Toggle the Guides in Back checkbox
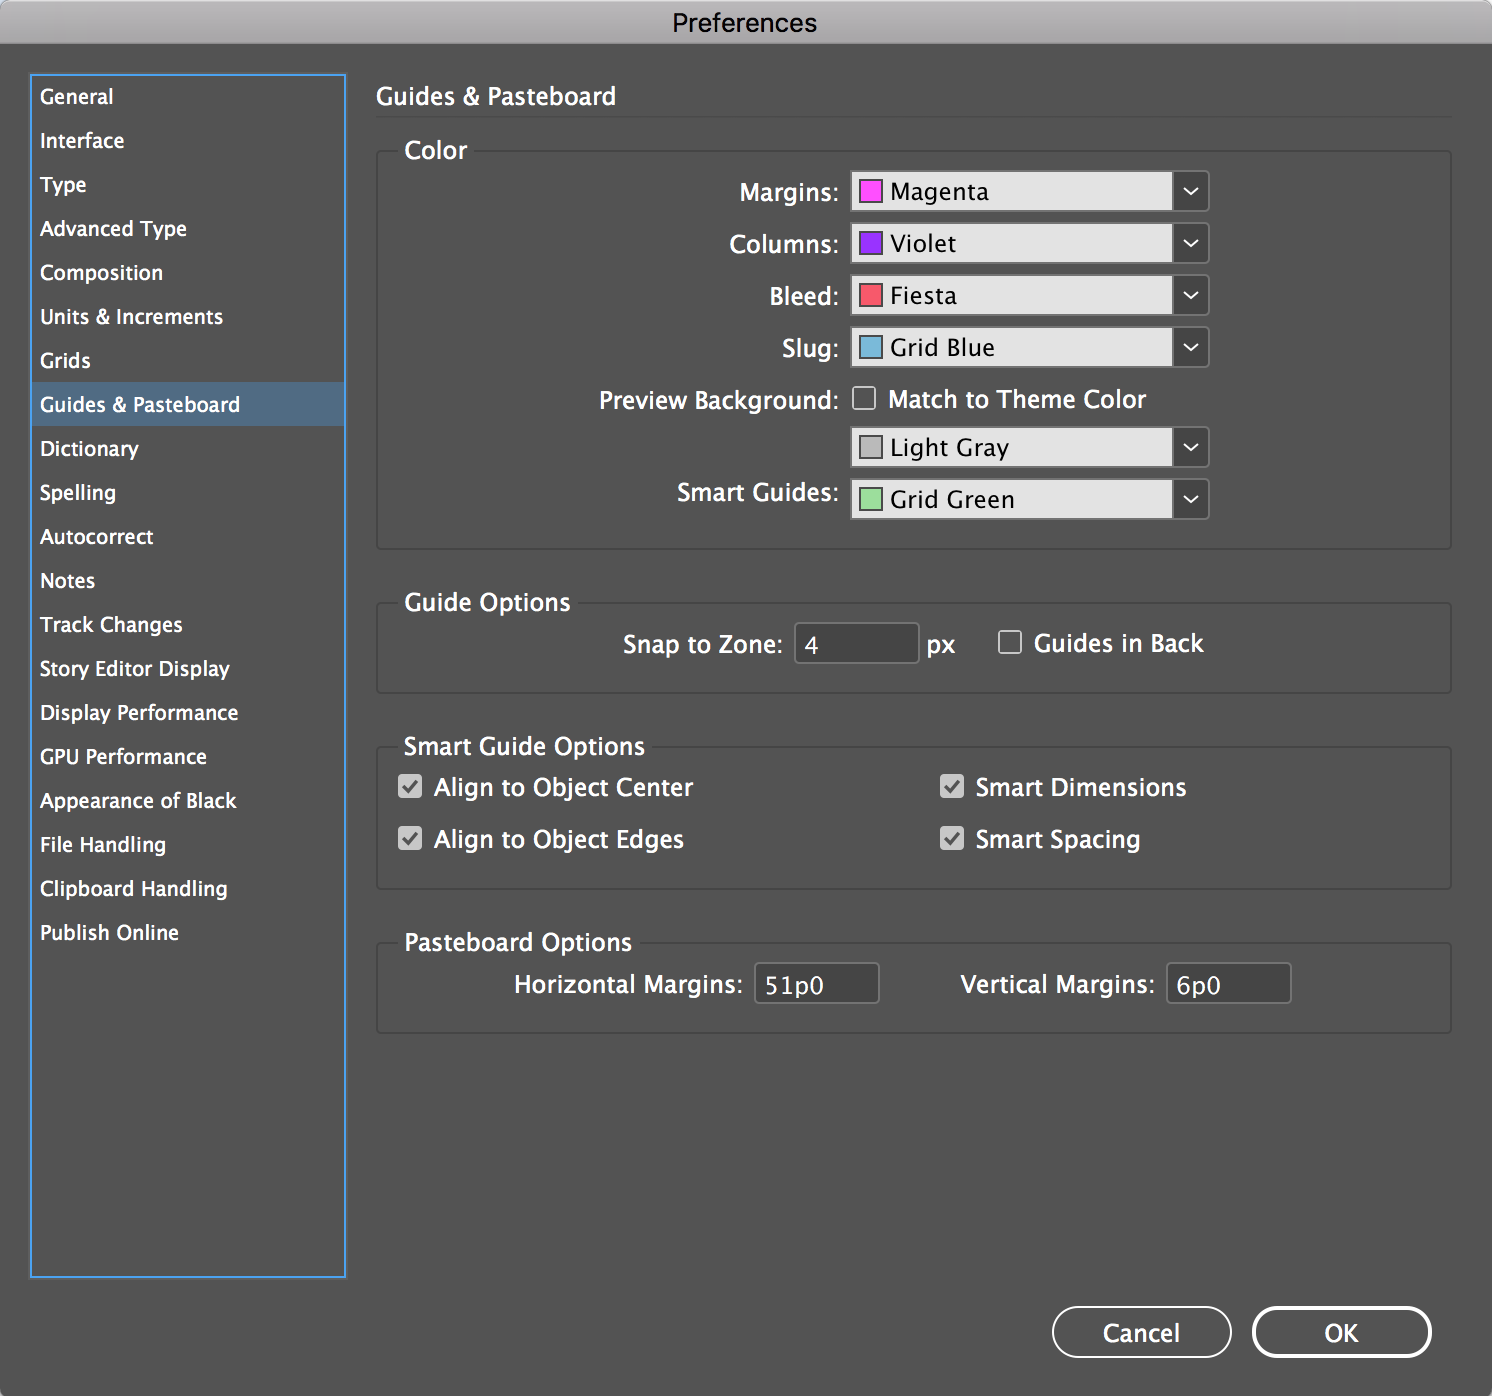1492x1396 pixels. click(1010, 642)
